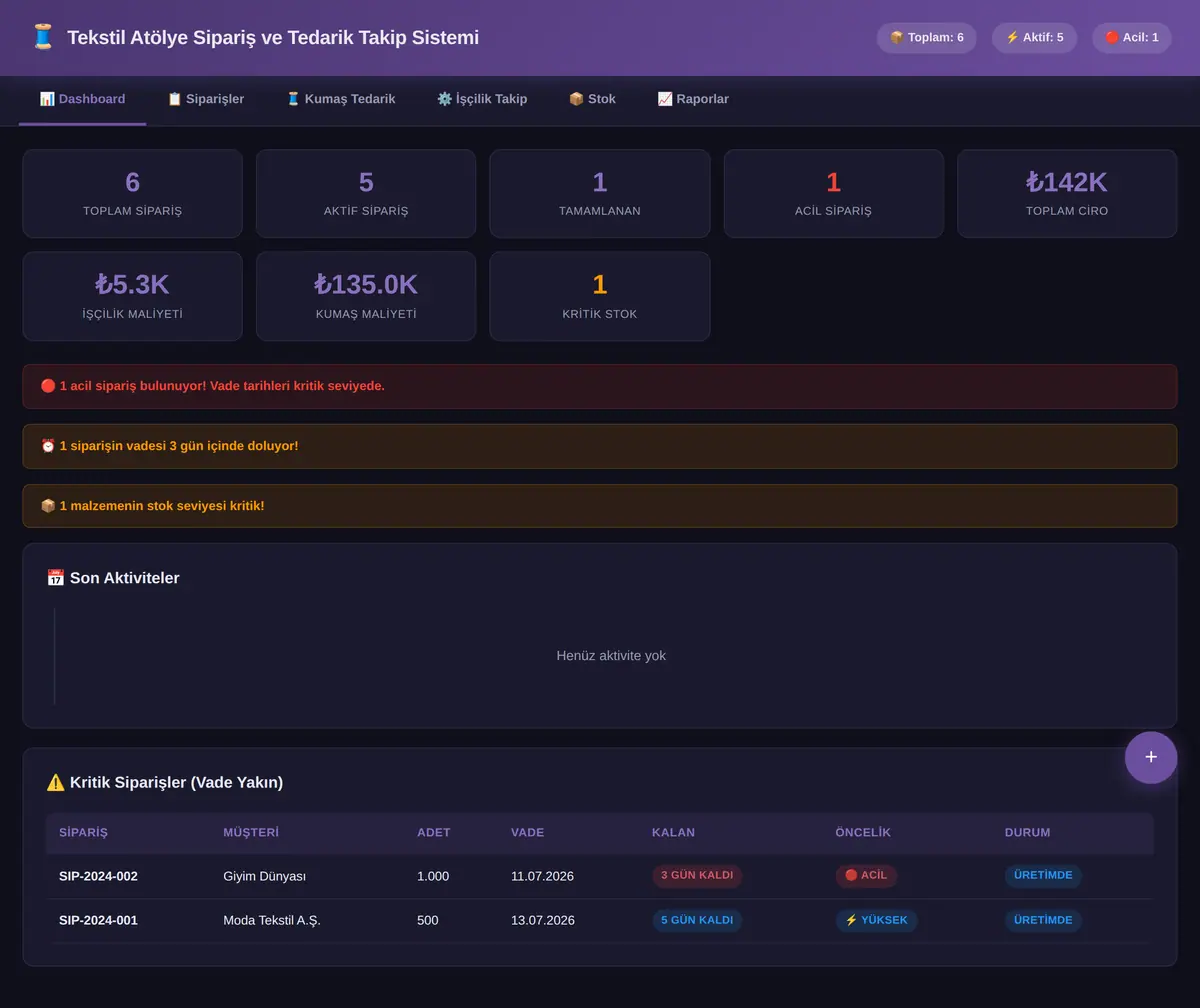1200x1008 pixels.
Task: Click the Aktif: 5 header badge
Action: tap(1034, 38)
